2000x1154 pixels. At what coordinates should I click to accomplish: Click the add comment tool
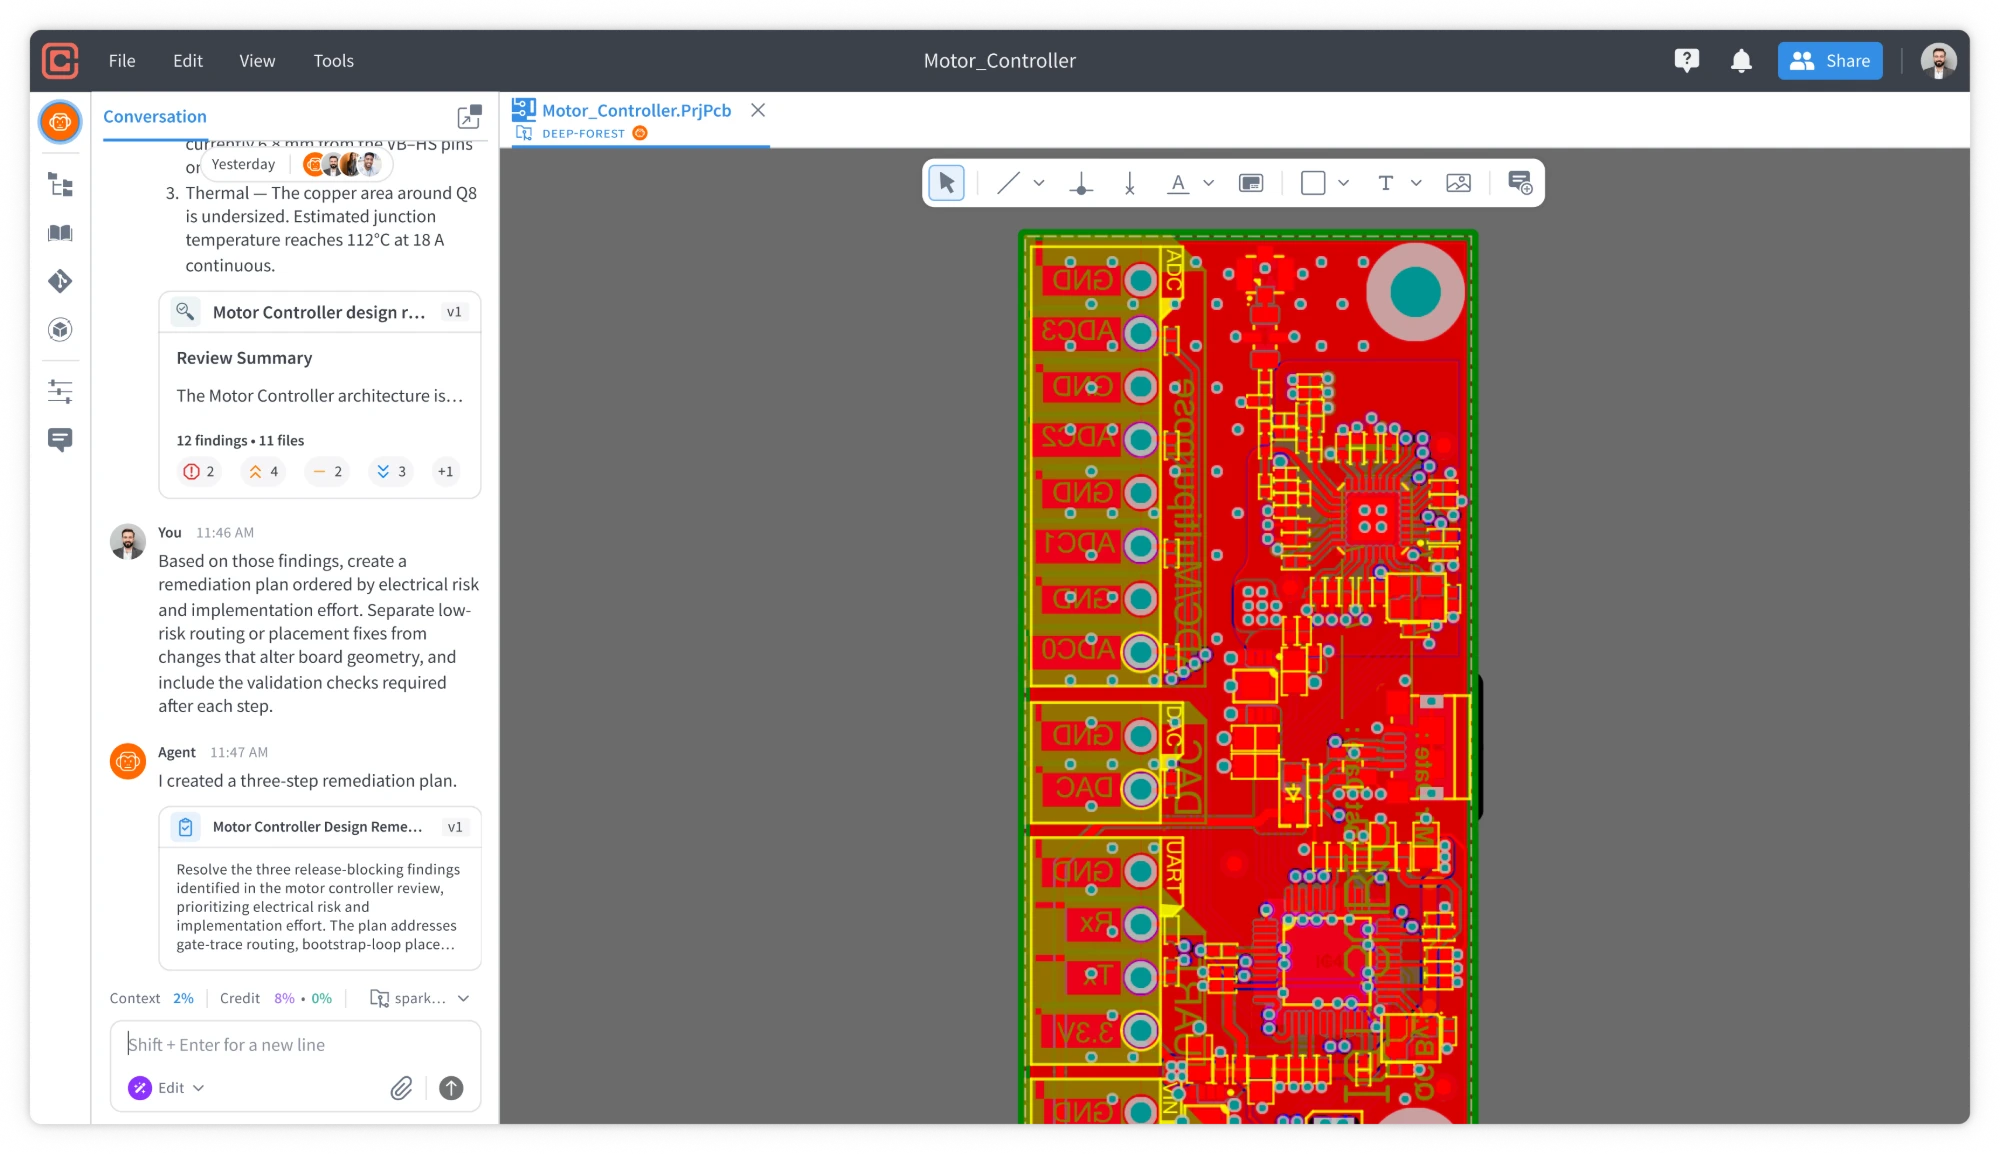tap(1520, 183)
